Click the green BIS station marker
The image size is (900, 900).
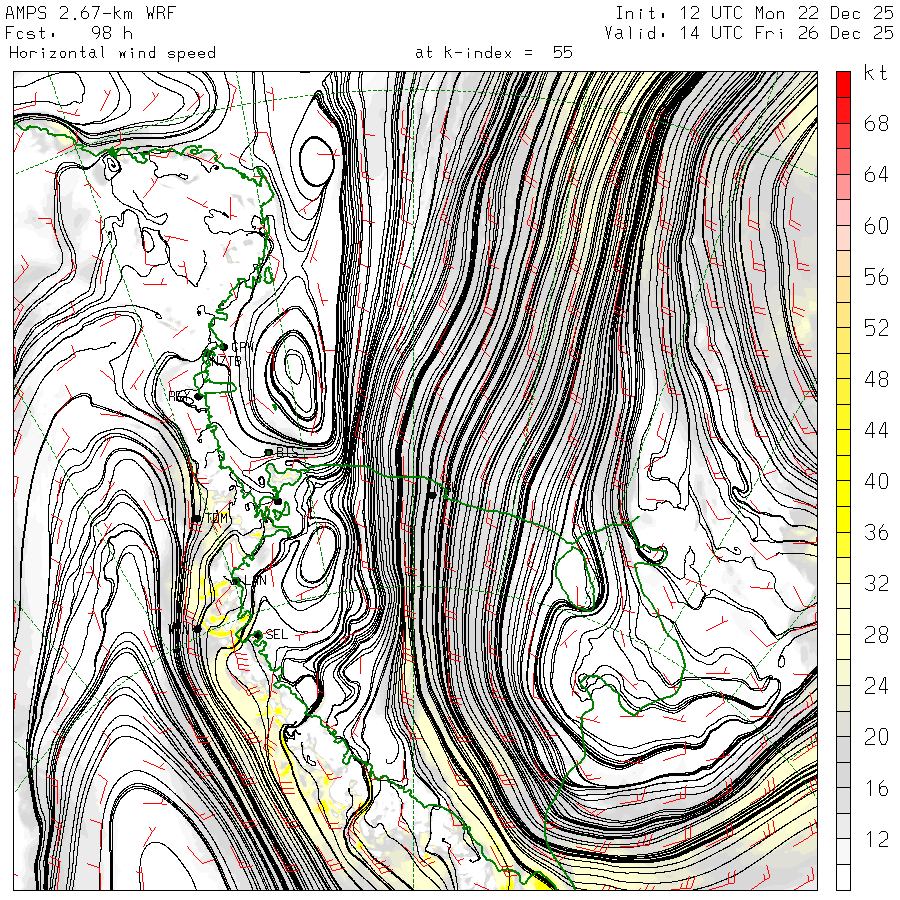pyautogui.click(x=269, y=452)
